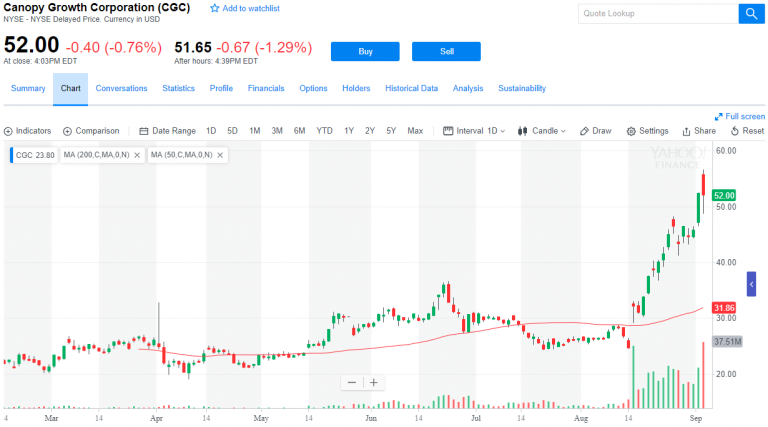768x427 pixels.
Task: Open the Candle chart type dropdown
Action: pos(542,131)
